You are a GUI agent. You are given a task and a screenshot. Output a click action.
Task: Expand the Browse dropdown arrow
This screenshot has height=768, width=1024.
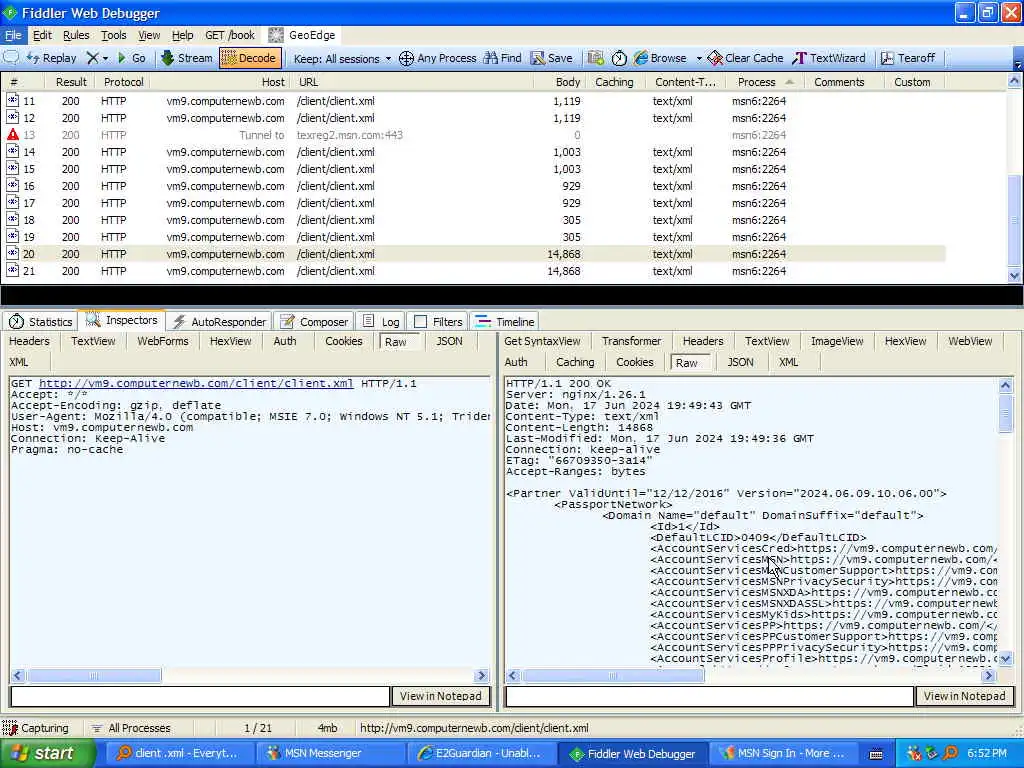pyautogui.click(x=699, y=58)
